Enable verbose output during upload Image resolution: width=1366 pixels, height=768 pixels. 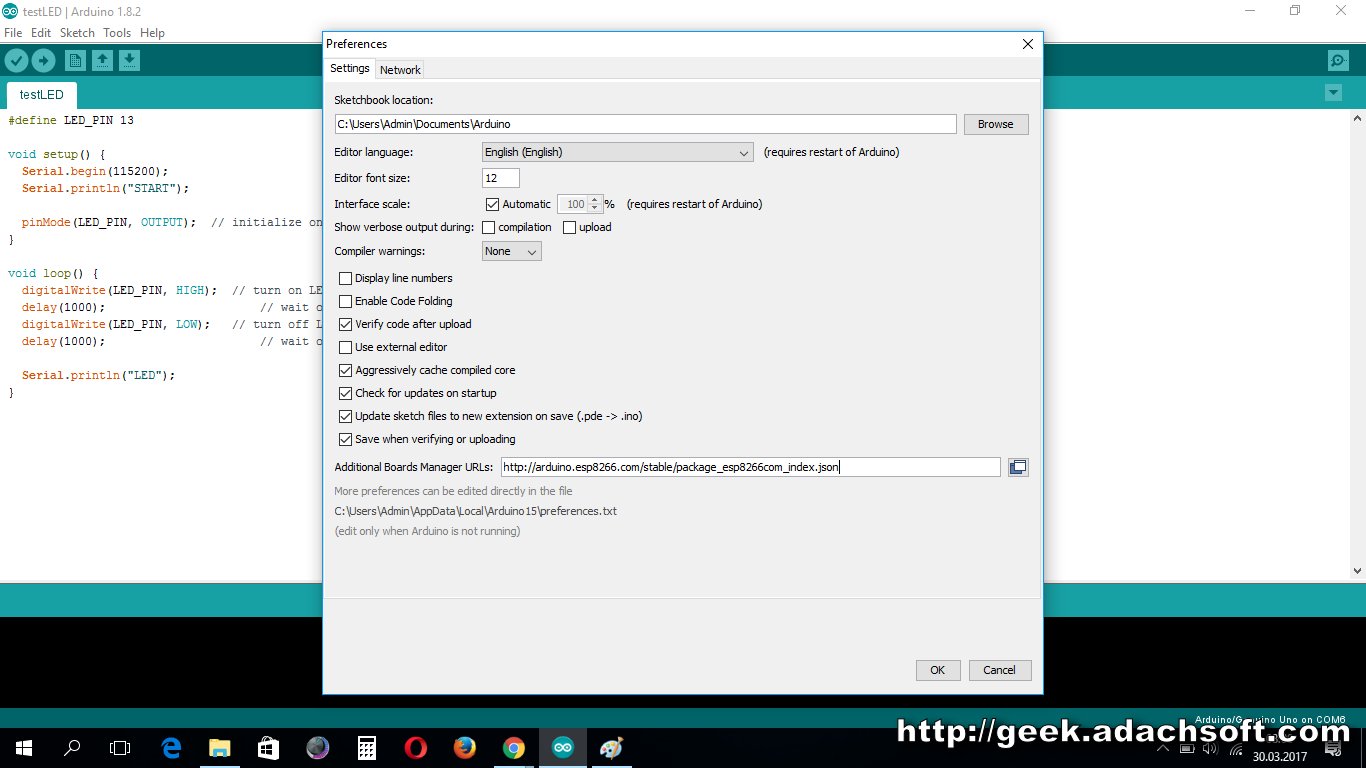(569, 228)
